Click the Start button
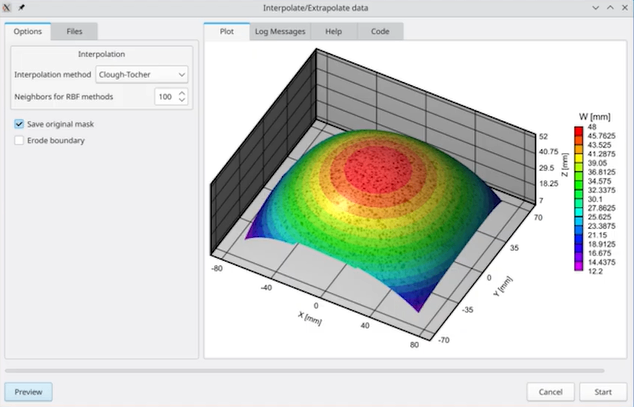The width and height of the screenshot is (634, 407). tap(603, 391)
